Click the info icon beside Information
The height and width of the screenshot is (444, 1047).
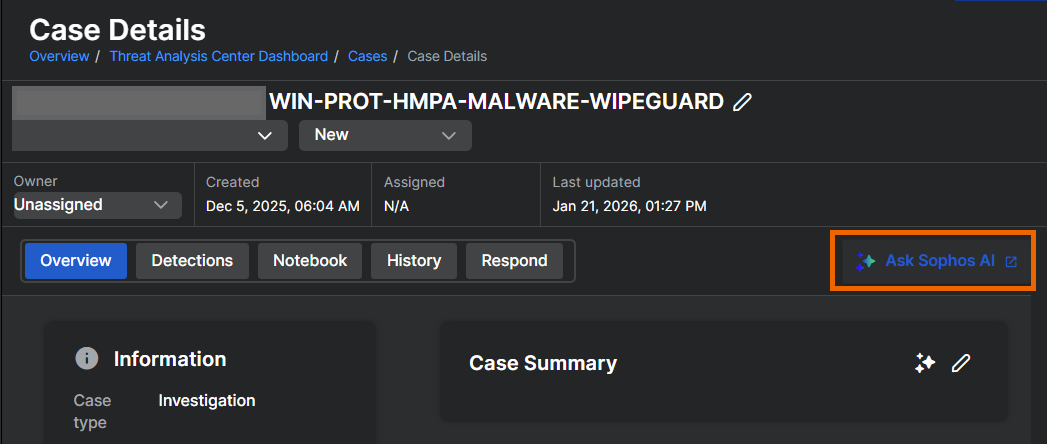tap(88, 359)
